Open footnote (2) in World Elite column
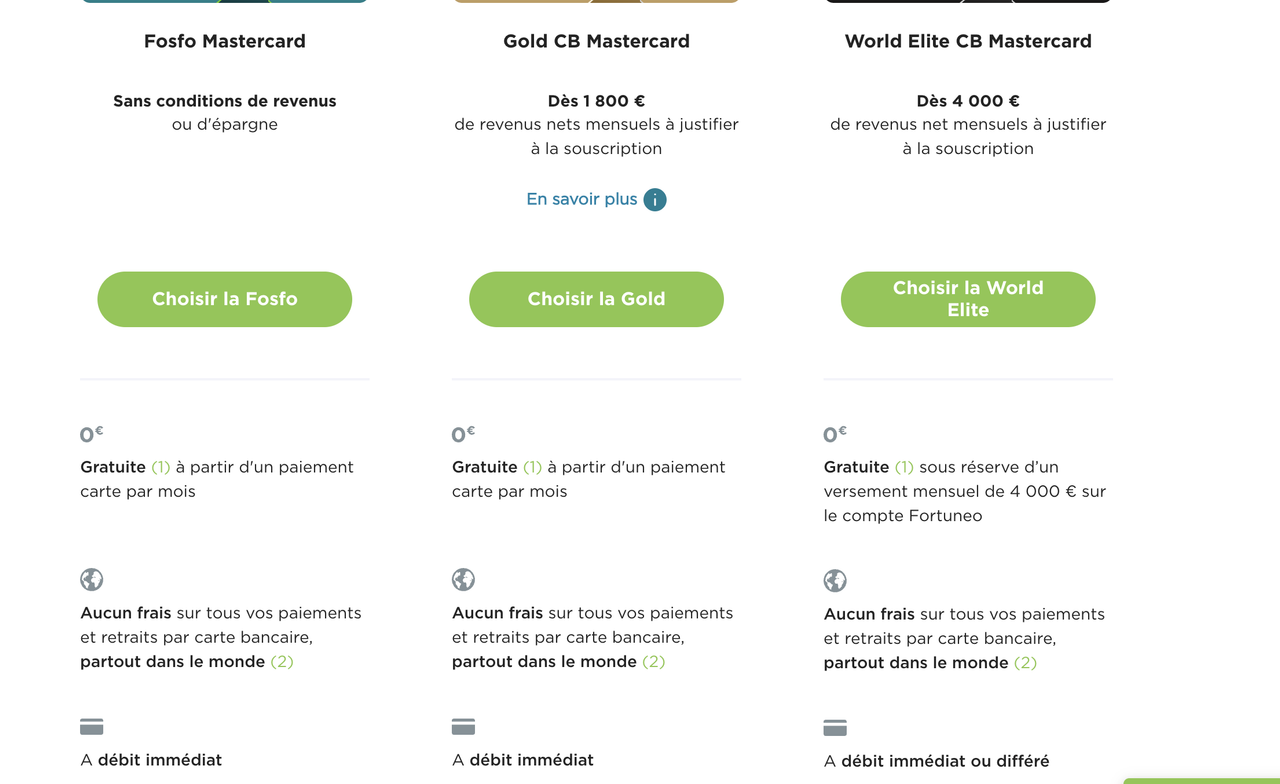This screenshot has height=784, width=1280. (1026, 663)
